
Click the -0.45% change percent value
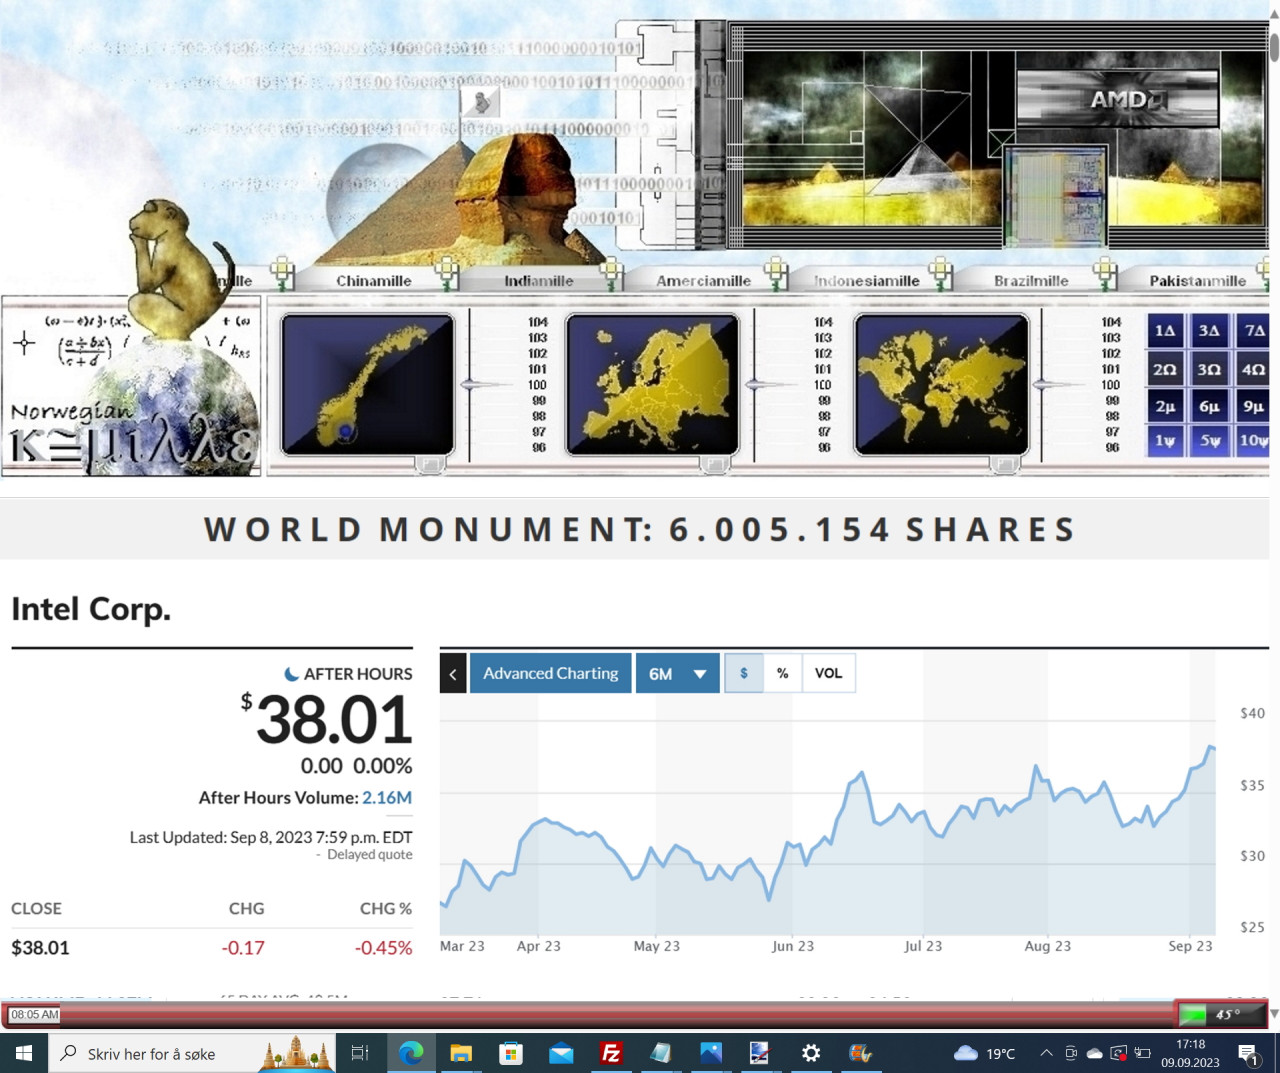(383, 947)
